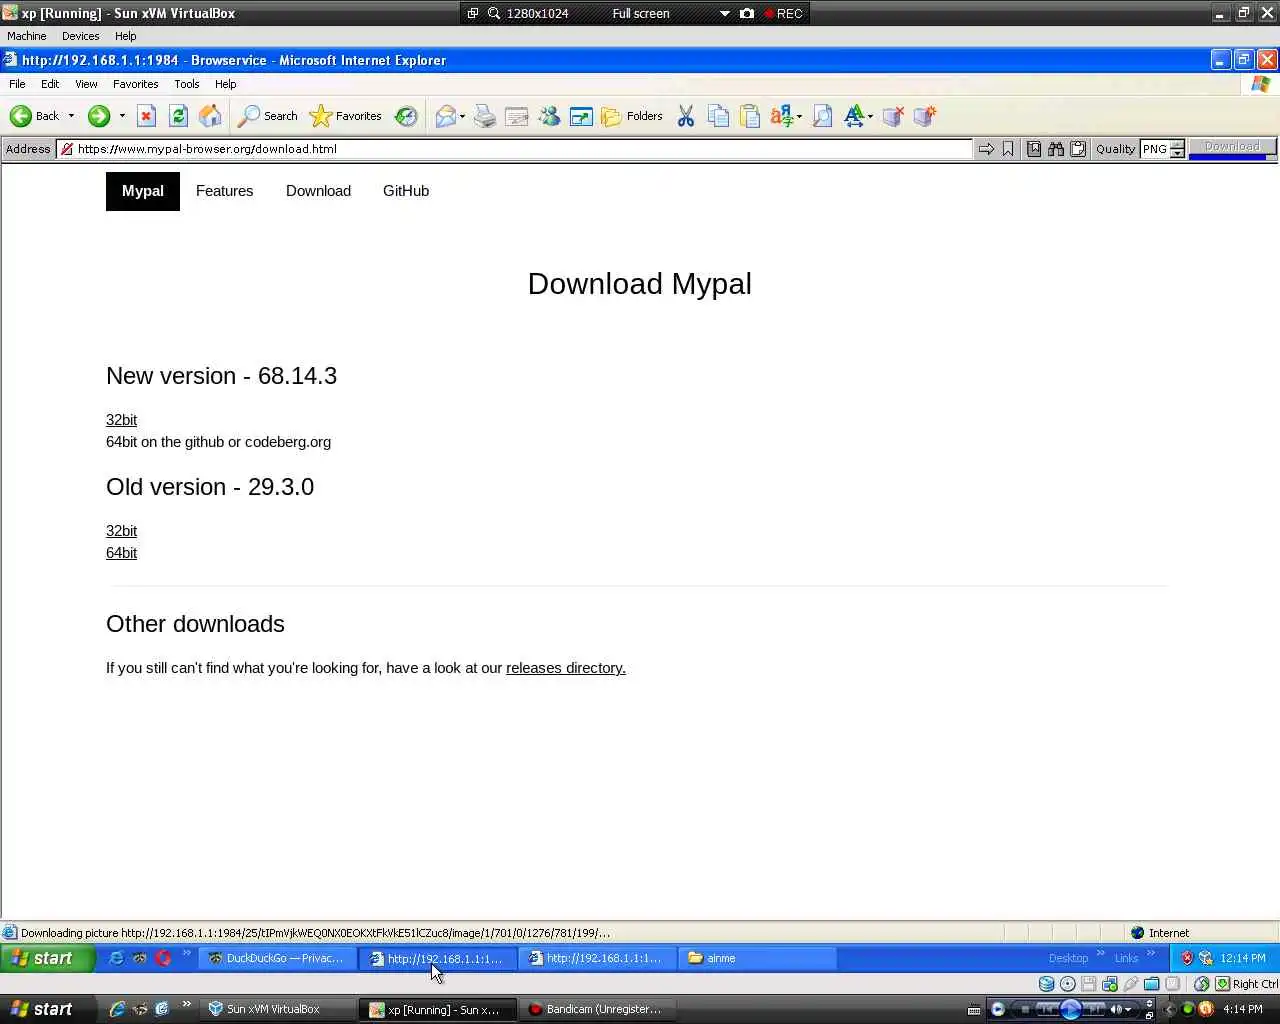Open the Quality PNG selector

(1155, 149)
